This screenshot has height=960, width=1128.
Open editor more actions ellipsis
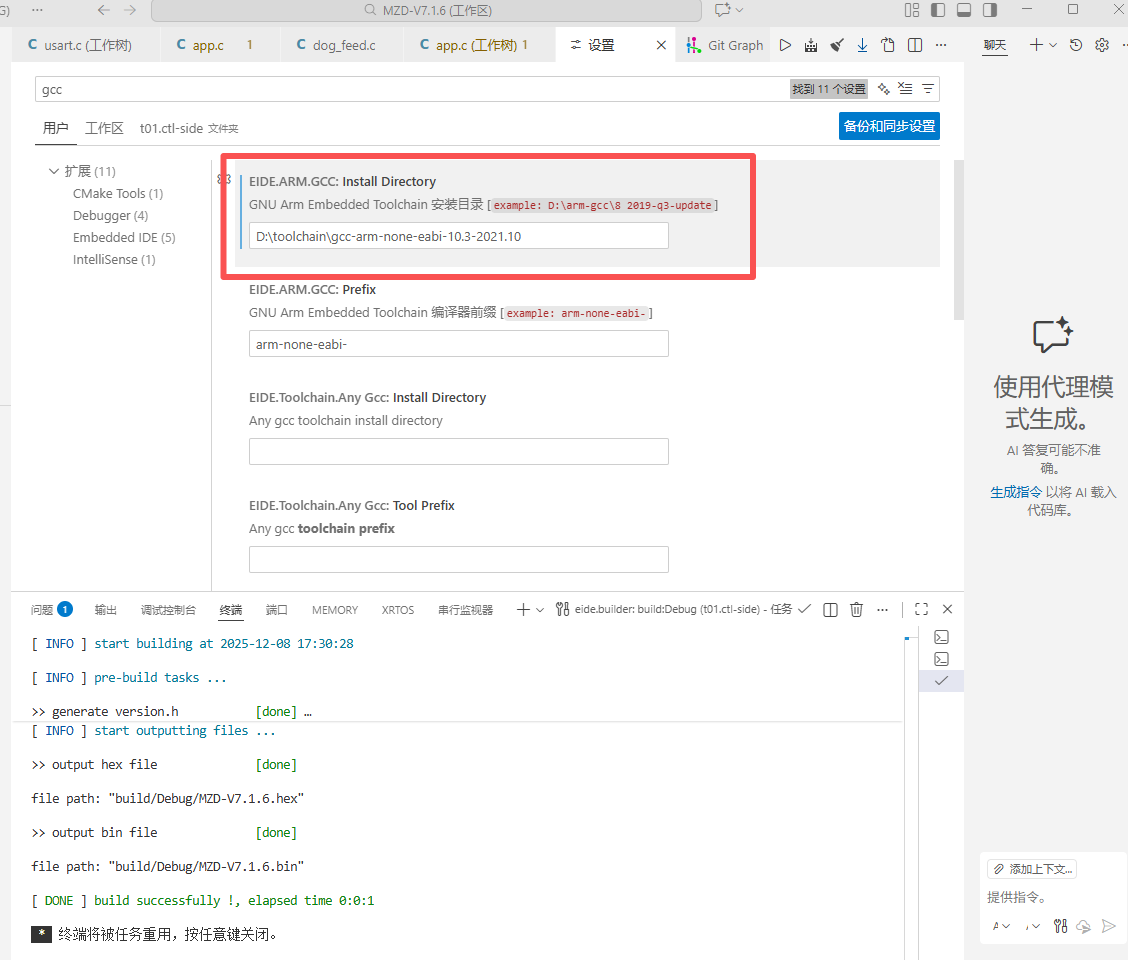[x=940, y=45]
